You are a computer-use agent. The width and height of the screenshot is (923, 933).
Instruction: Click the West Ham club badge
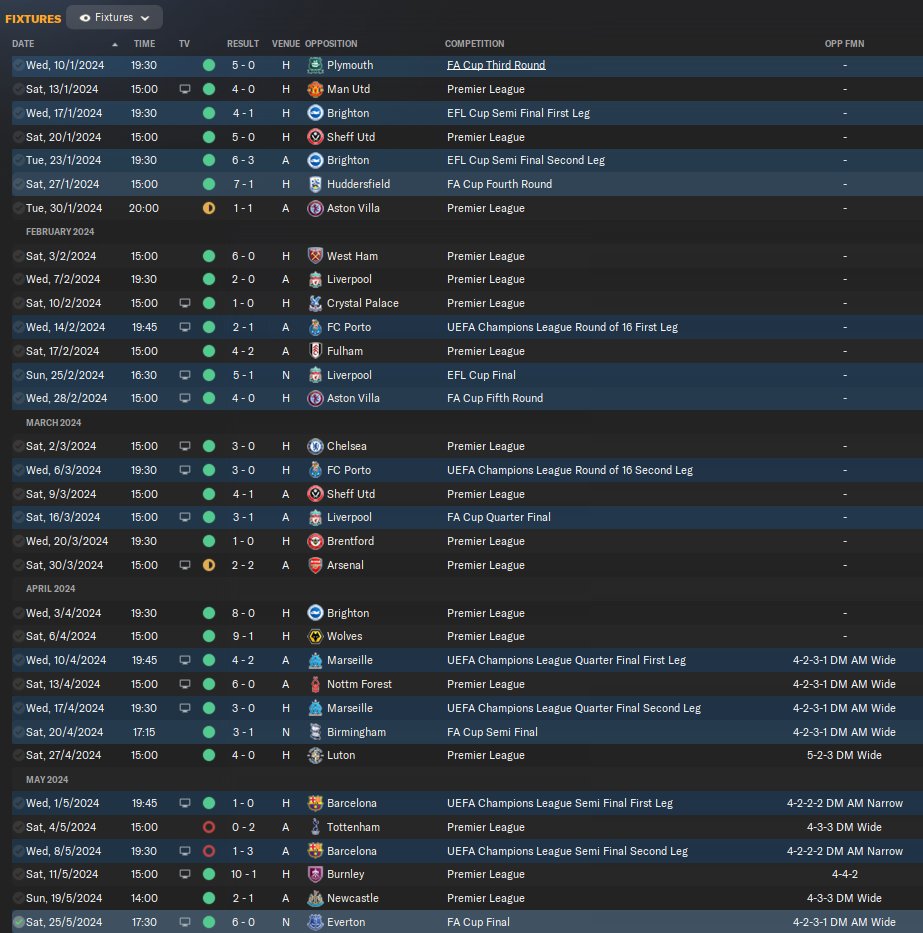click(315, 256)
